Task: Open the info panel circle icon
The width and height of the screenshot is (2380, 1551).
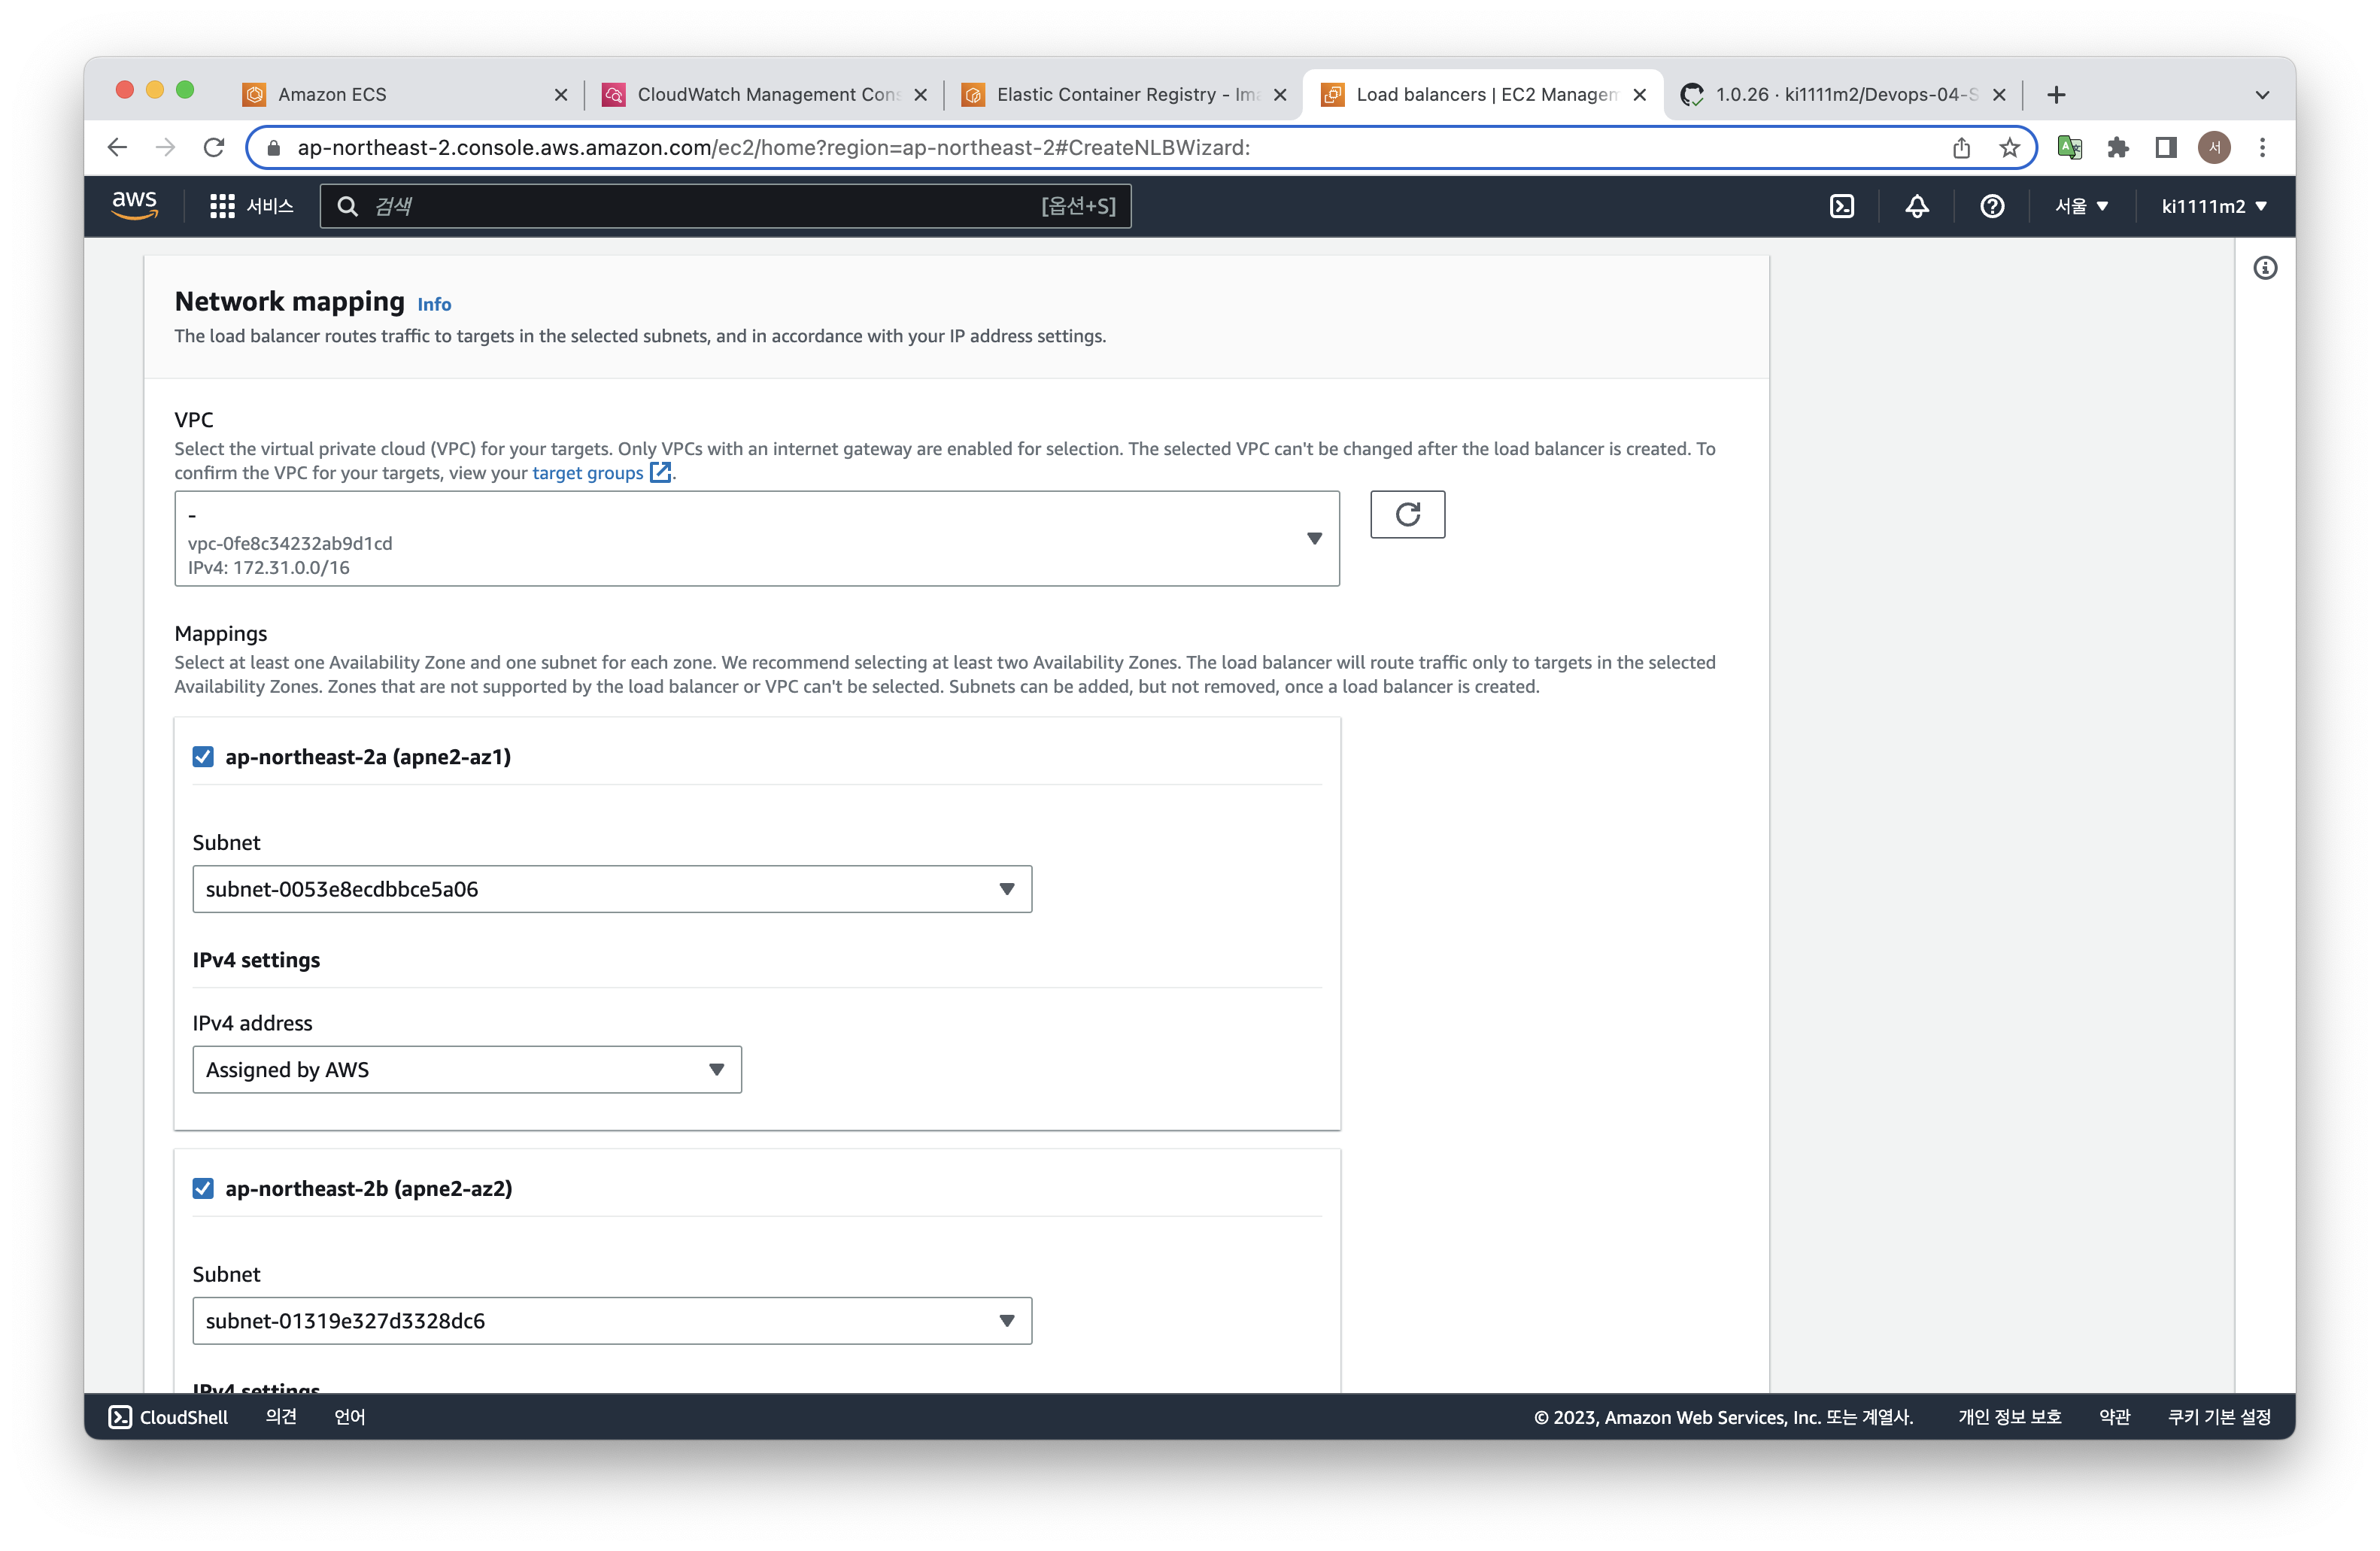Action: pyautogui.click(x=2265, y=268)
